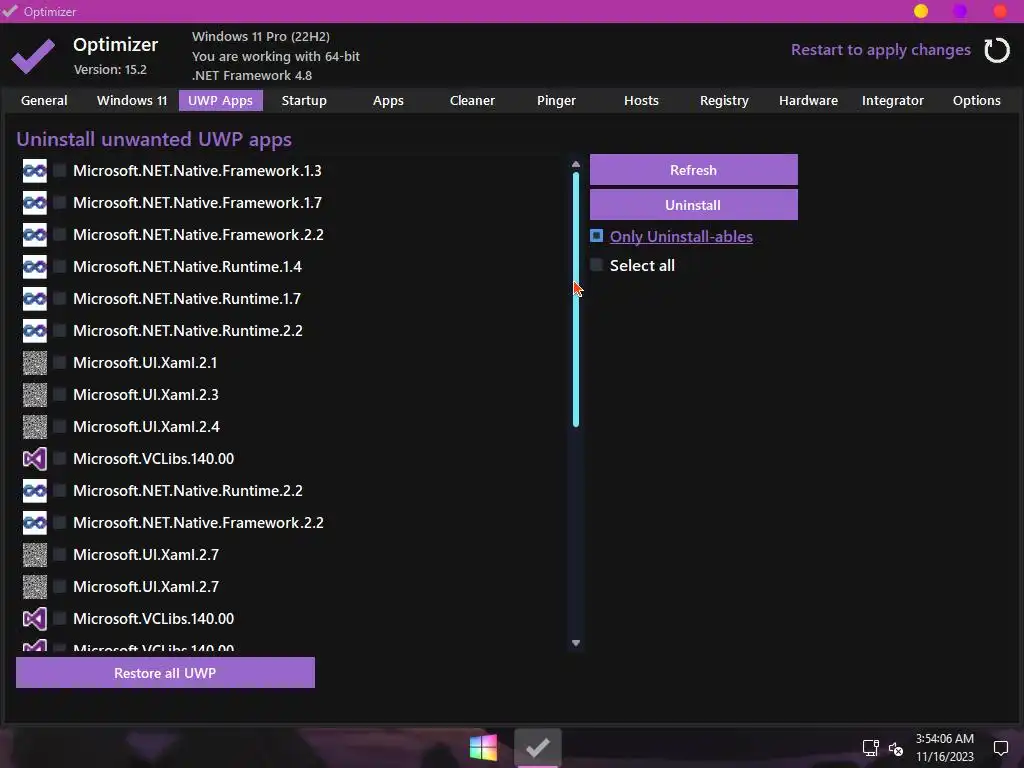This screenshot has height=768, width=1024.
Task: Click the Optimizer checkmark logo
Action: [33, 56]
